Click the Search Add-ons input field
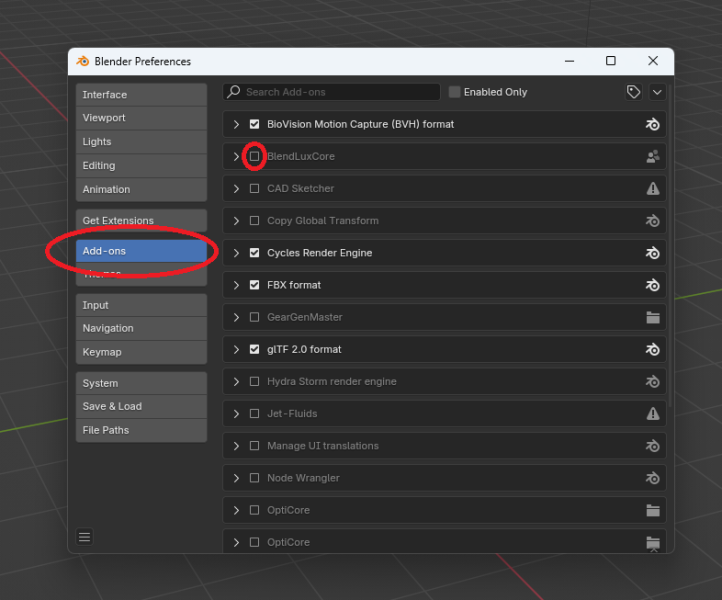This screenshot has height=600, width=722. [x=332, y=92]
